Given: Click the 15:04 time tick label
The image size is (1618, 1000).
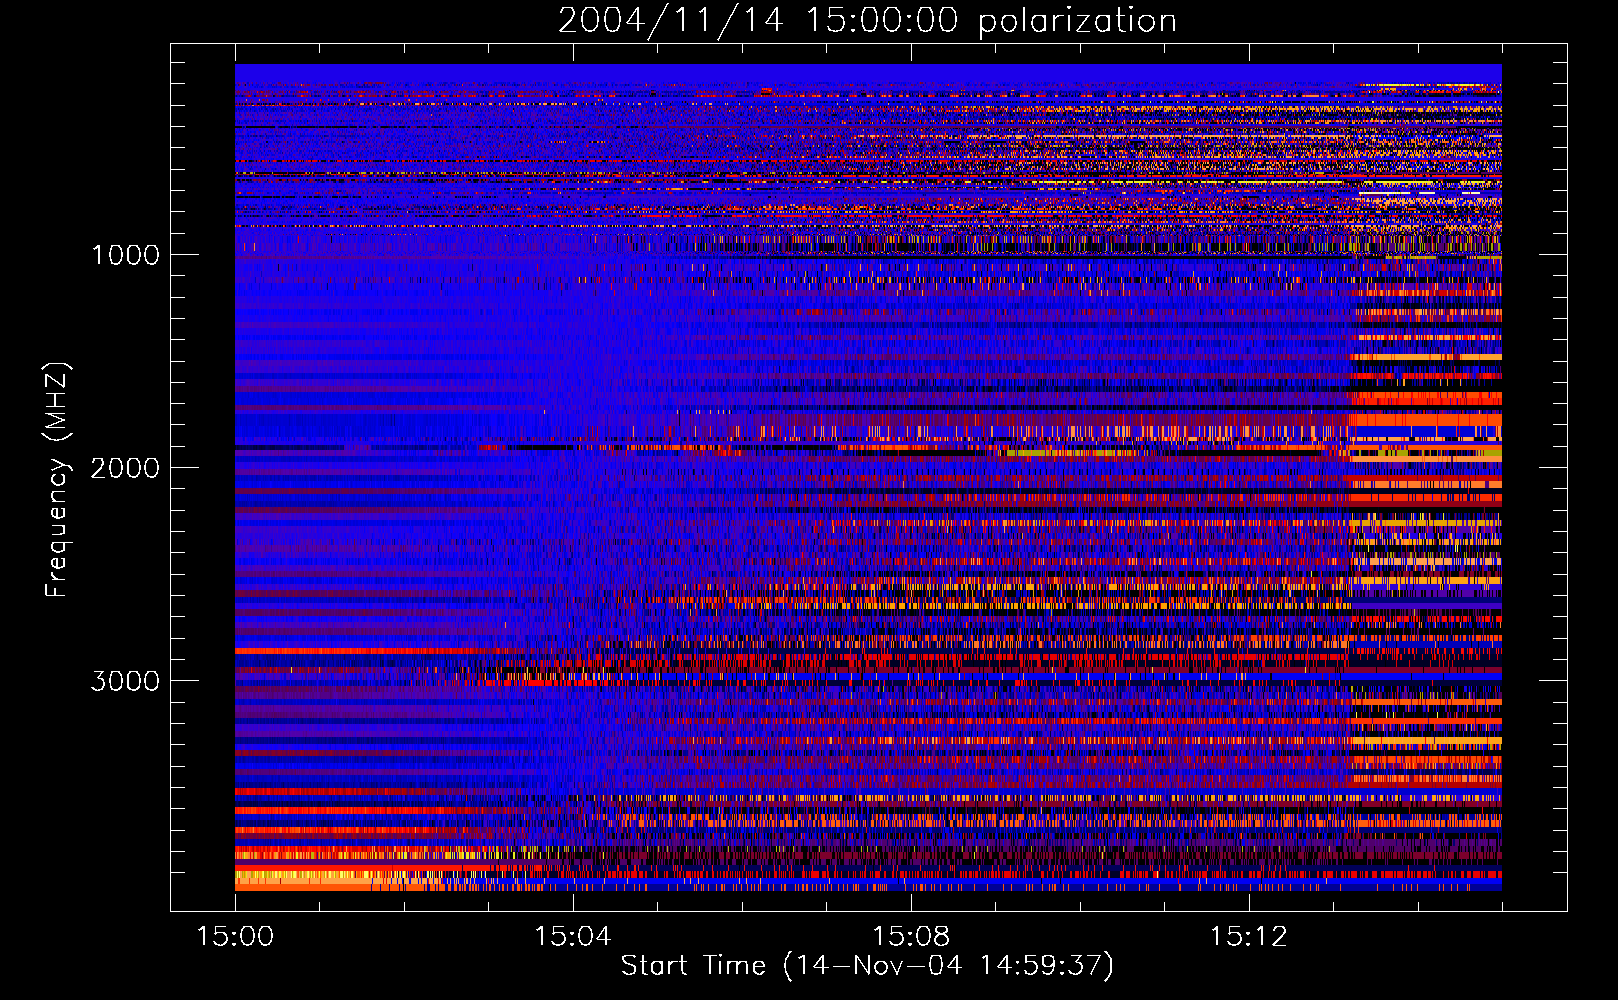Looking at the screenshot, I should [x=573, y=937].
